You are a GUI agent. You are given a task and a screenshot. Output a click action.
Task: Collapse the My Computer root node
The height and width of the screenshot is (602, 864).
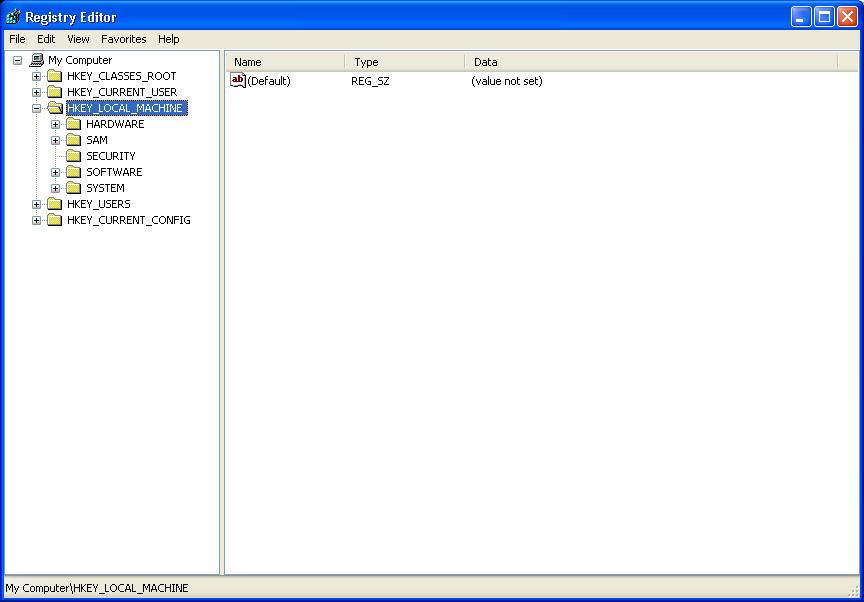coord(18,61)
